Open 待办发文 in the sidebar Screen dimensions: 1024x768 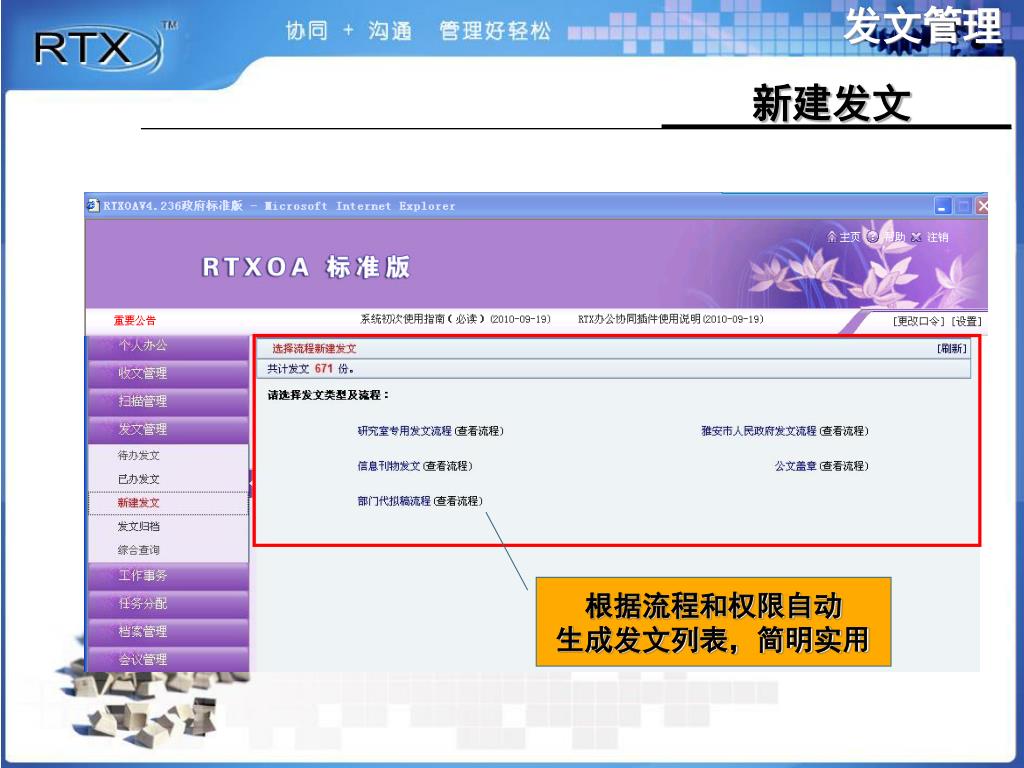pyautogui.click(x=138, y=455)
